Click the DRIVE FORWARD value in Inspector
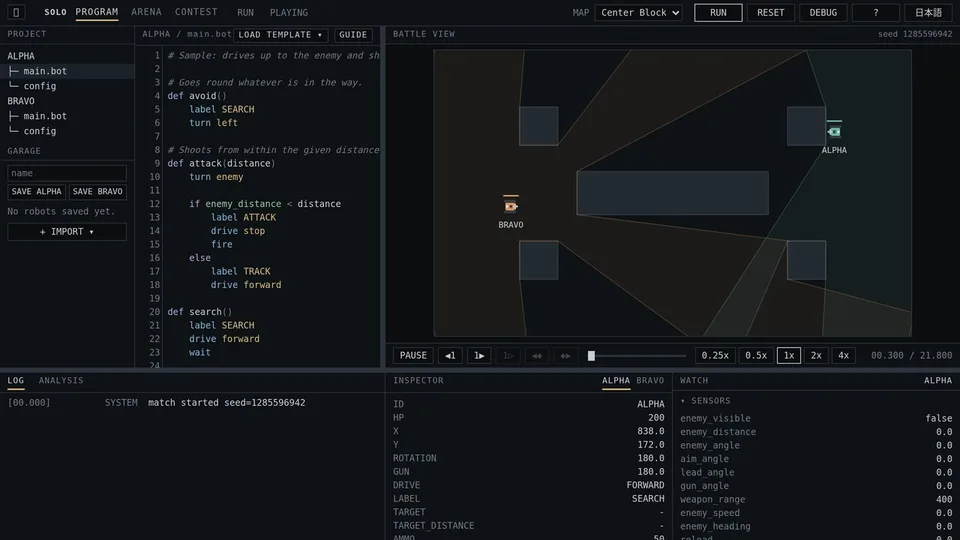The height and width of the screenshot is (540, 960). (645, 485)
